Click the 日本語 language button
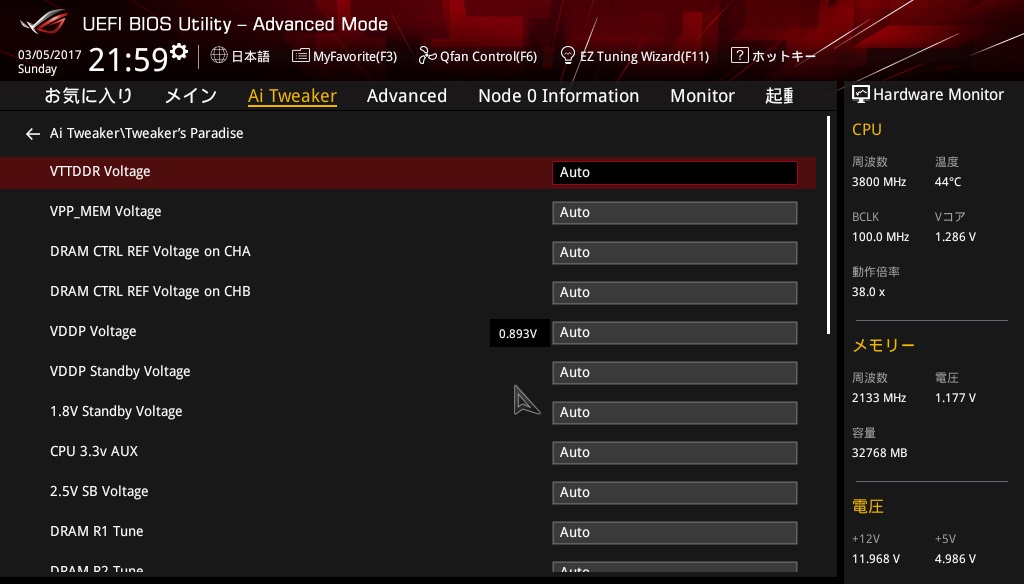Image resolution: width=1024 pixels, height=584 pixels. (x=250, y=57)
